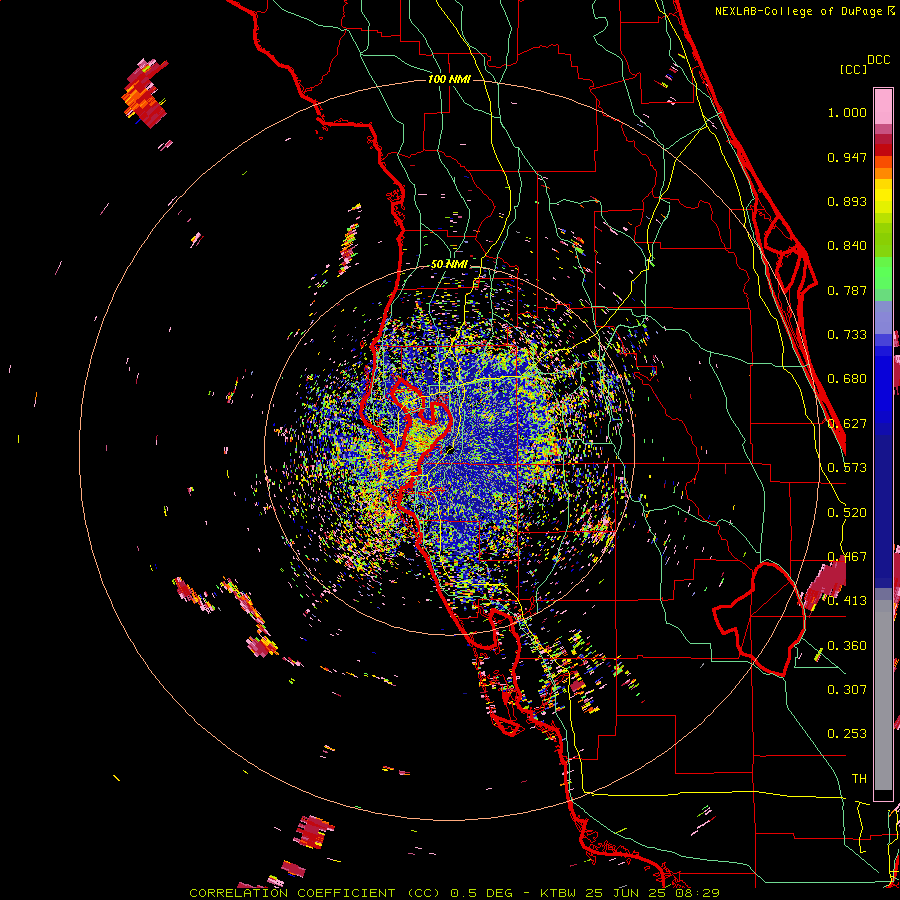The image size is (900, 900).
Task: Pick the yellow segment of the color bar
Action: pos(883,197)
